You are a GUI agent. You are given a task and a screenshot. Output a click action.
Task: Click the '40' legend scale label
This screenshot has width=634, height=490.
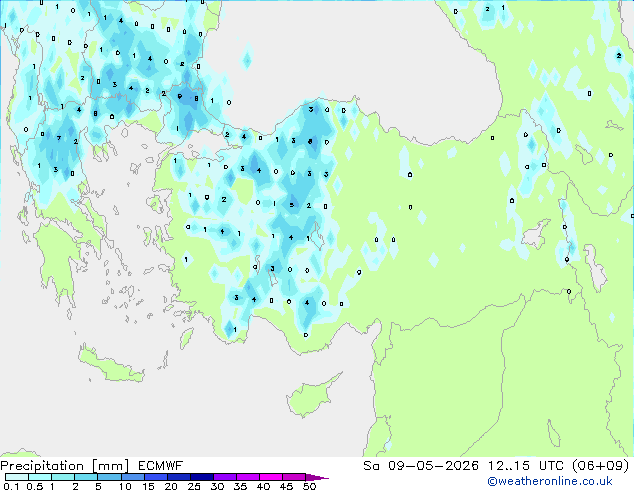263,486
